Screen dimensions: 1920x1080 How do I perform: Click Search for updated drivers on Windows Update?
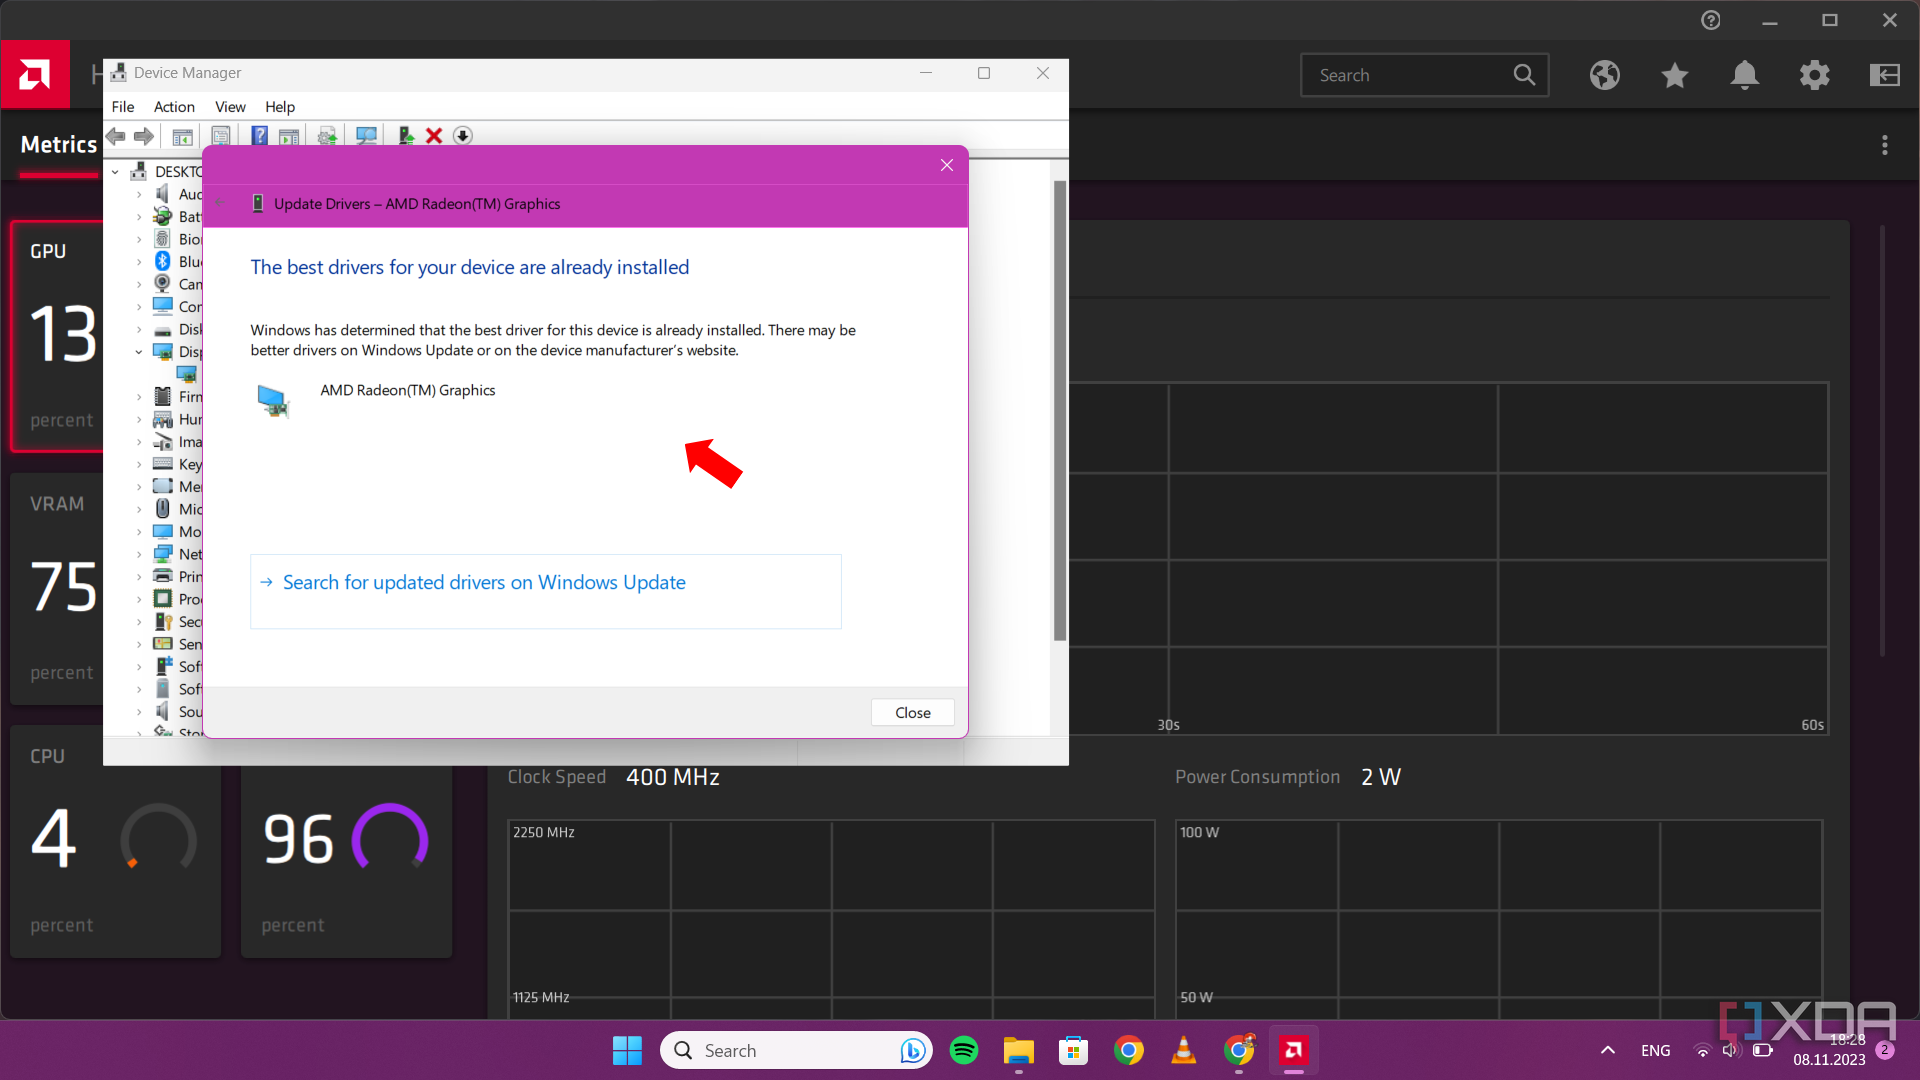(x=545, y=591)
